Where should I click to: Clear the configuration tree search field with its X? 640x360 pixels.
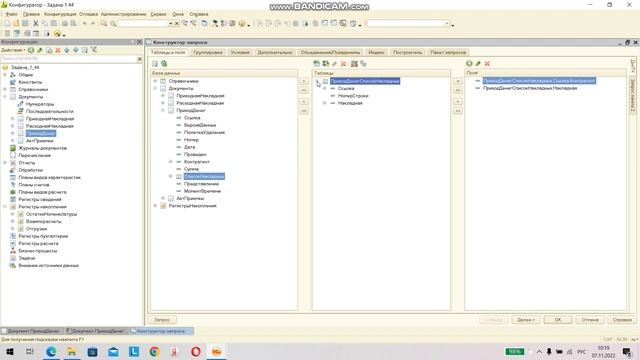point(140,59)
